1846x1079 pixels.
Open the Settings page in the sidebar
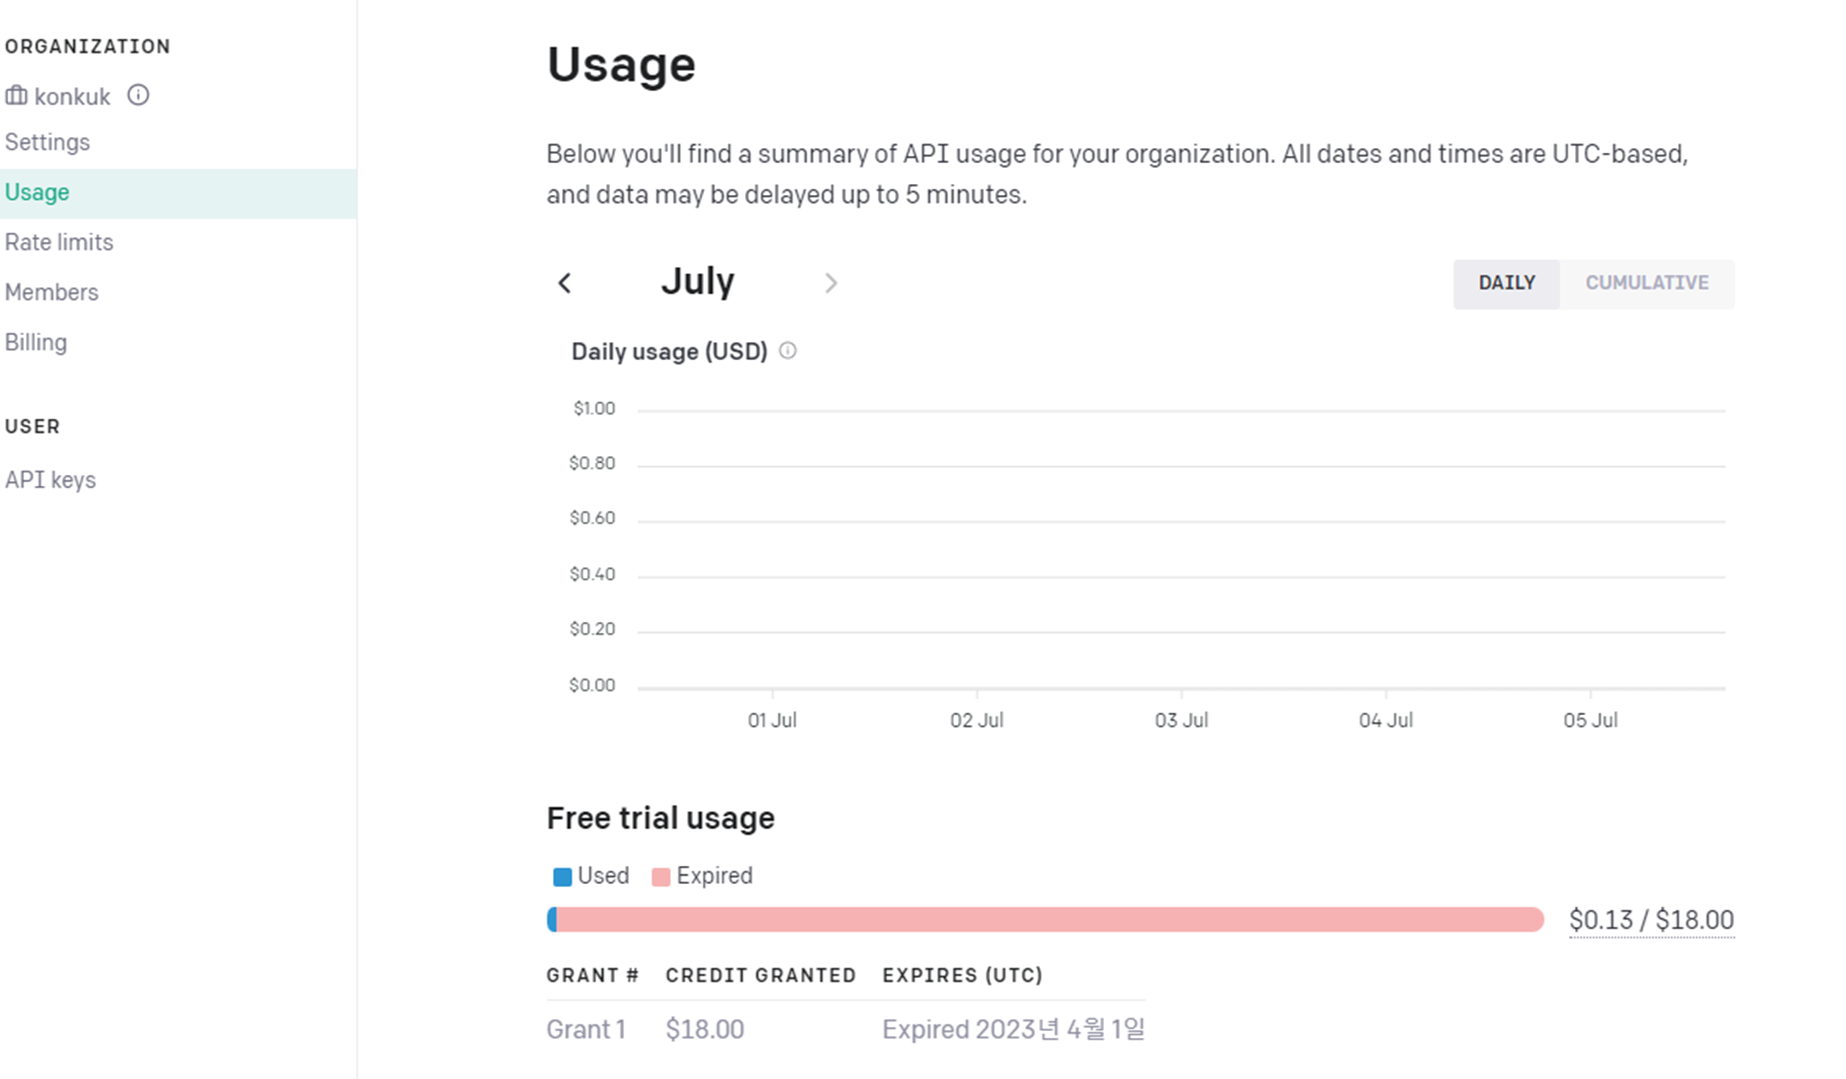click(47, 142)
